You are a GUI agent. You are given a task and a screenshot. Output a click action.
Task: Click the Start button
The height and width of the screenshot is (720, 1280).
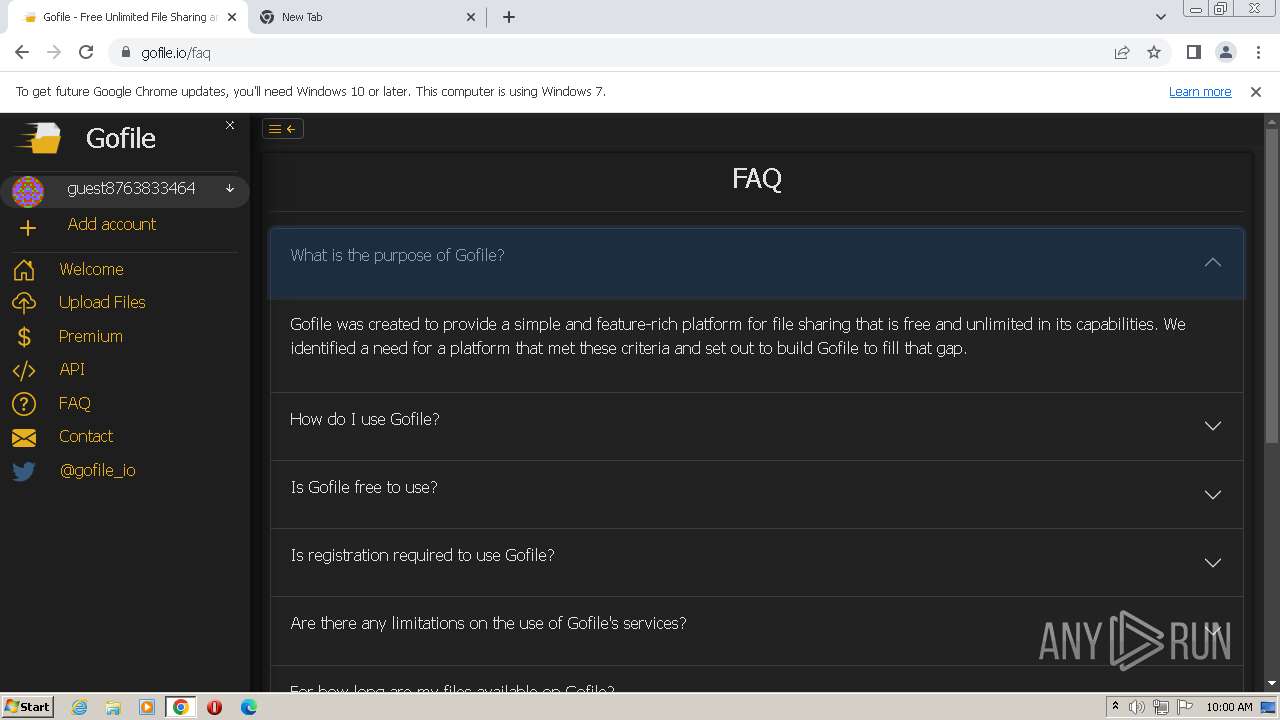tap(27, 707)
